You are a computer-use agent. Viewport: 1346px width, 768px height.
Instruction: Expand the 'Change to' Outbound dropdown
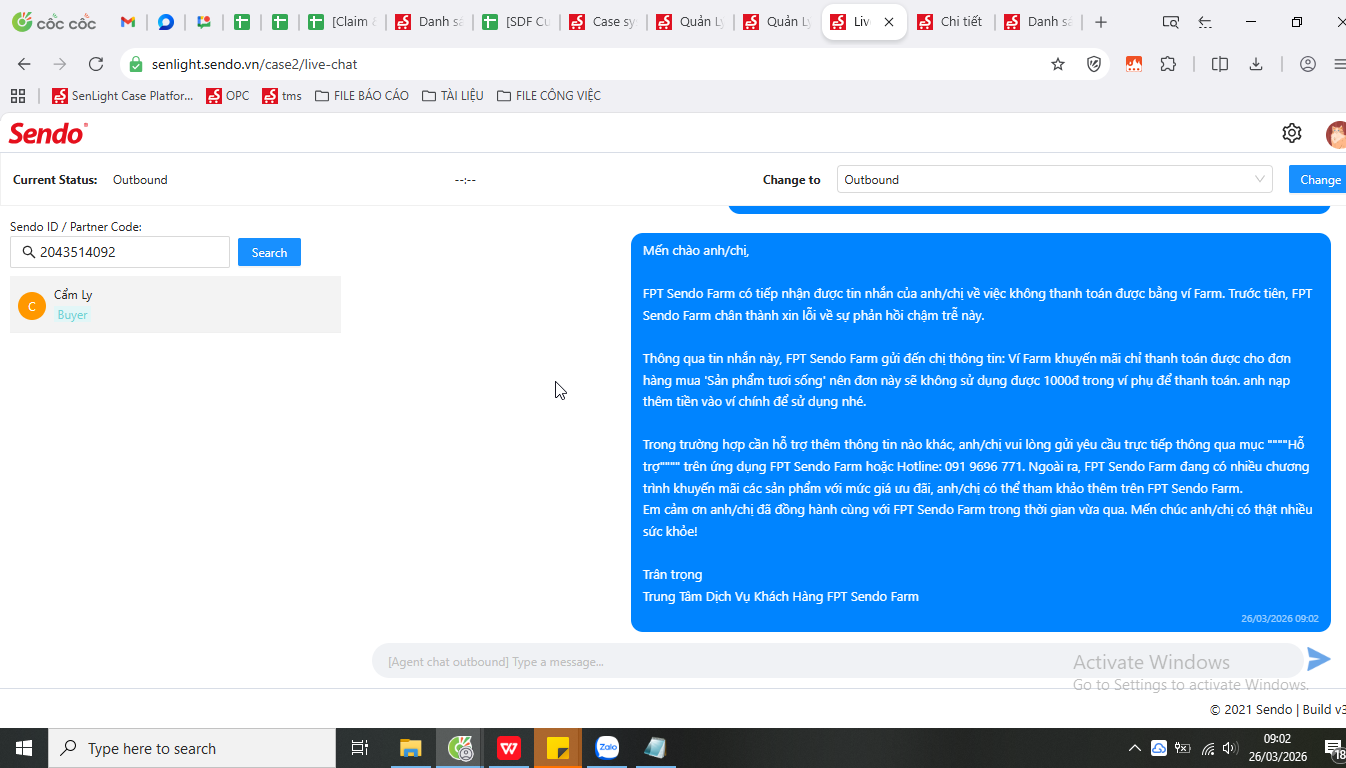(x=1054, y=180)
